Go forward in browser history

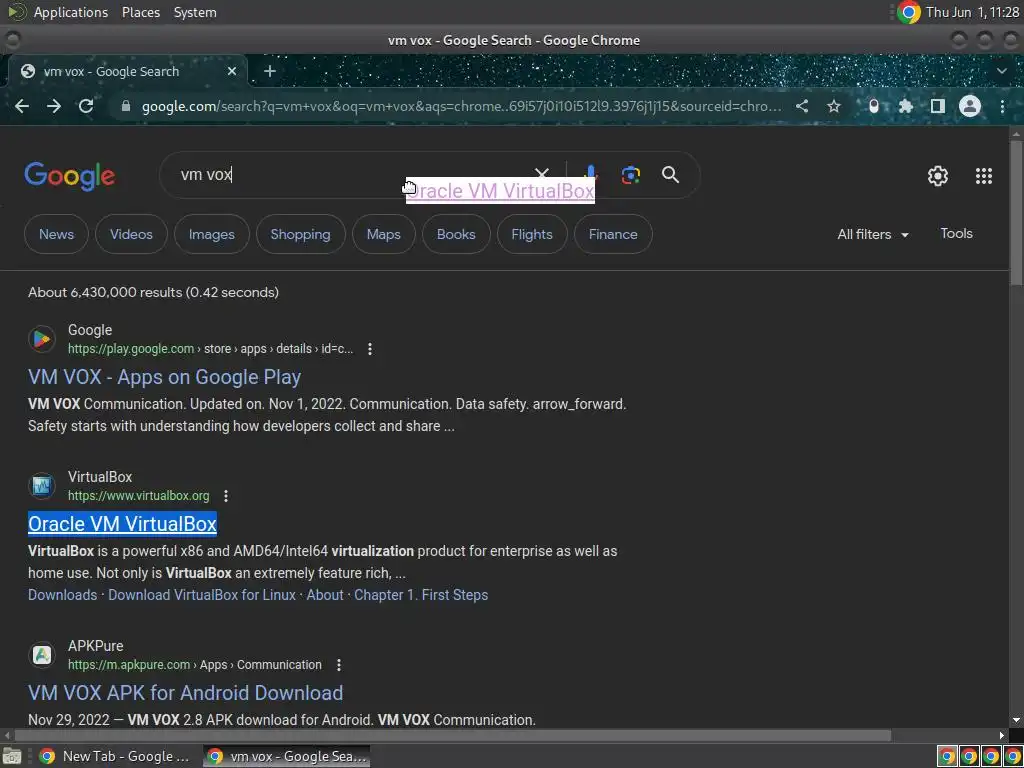[54, 106]
